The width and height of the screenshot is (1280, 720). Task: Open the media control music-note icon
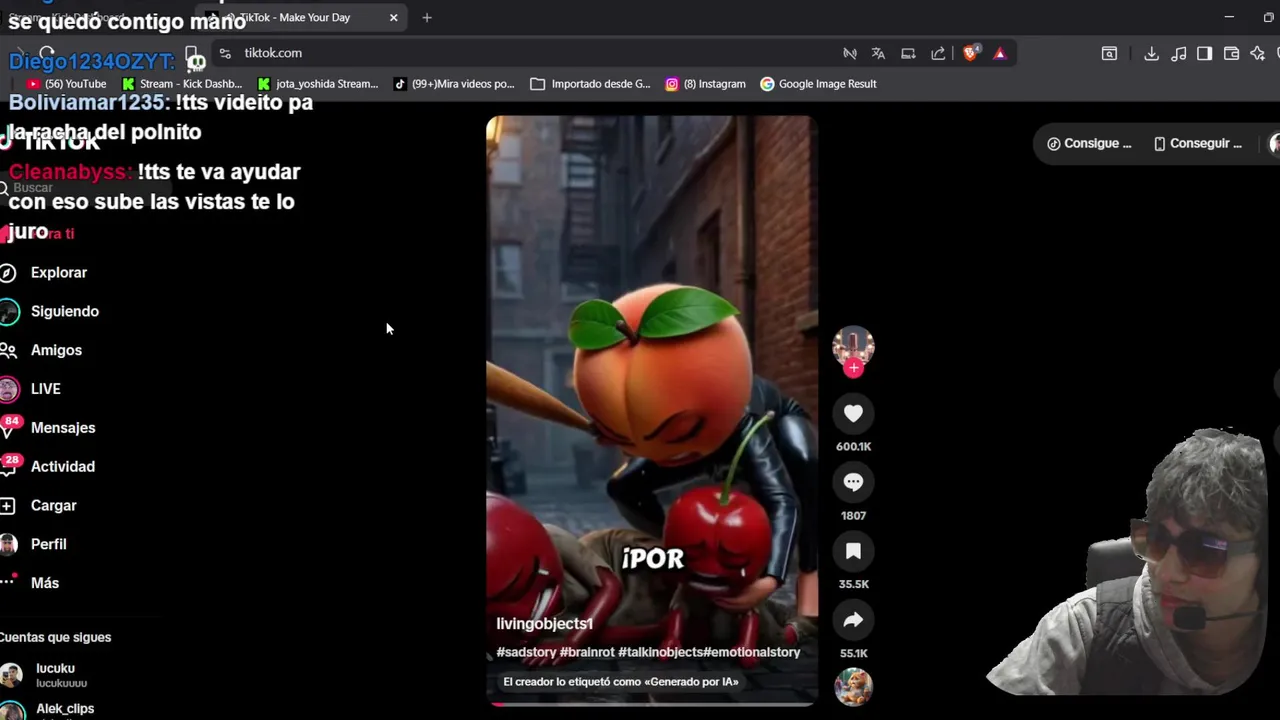pyautogui.click(x=1179, y=54)
